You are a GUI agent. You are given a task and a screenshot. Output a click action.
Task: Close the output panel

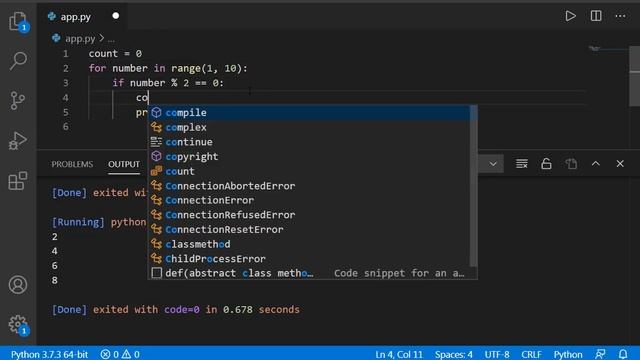[x=620, y=164]
